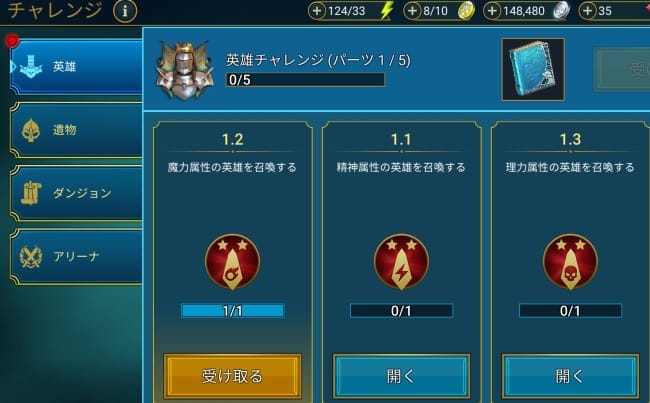This screenshot has height=403, width=650.
Task: Claim reward with the 受け取る button
Action: coord(233,376)
